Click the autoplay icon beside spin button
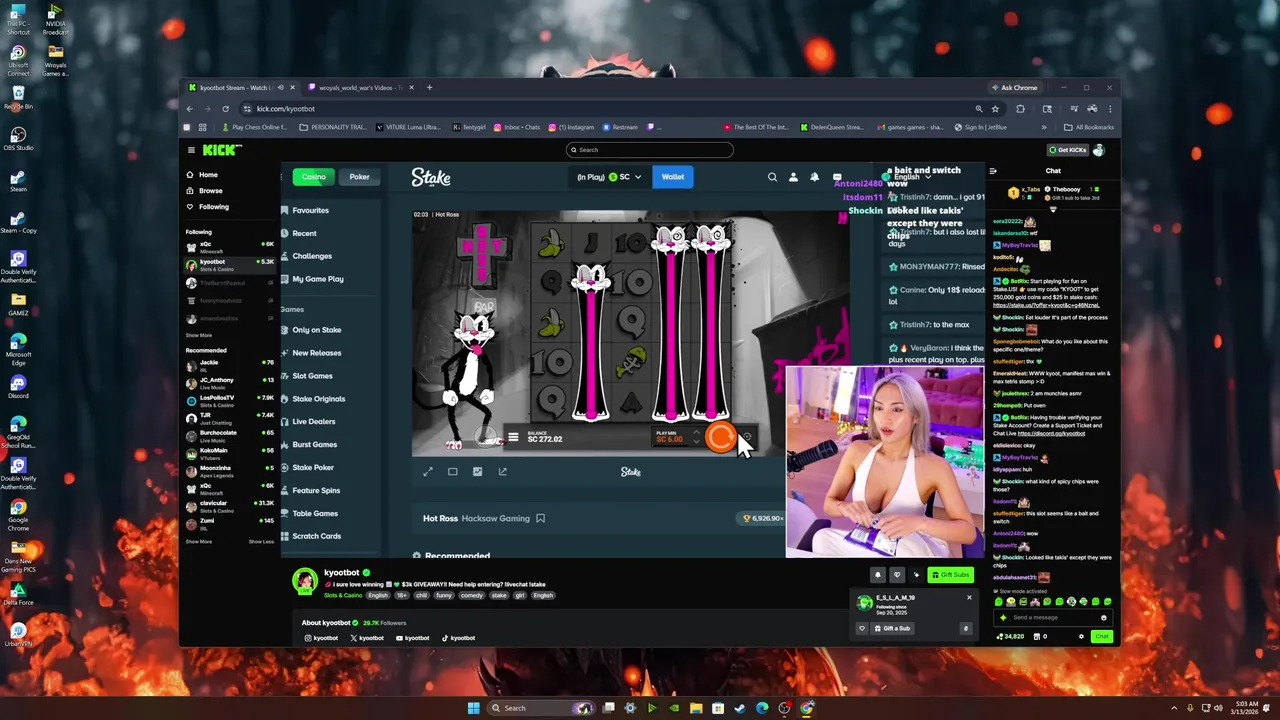The image size is (1280, 720). click(x=748, y=437)
